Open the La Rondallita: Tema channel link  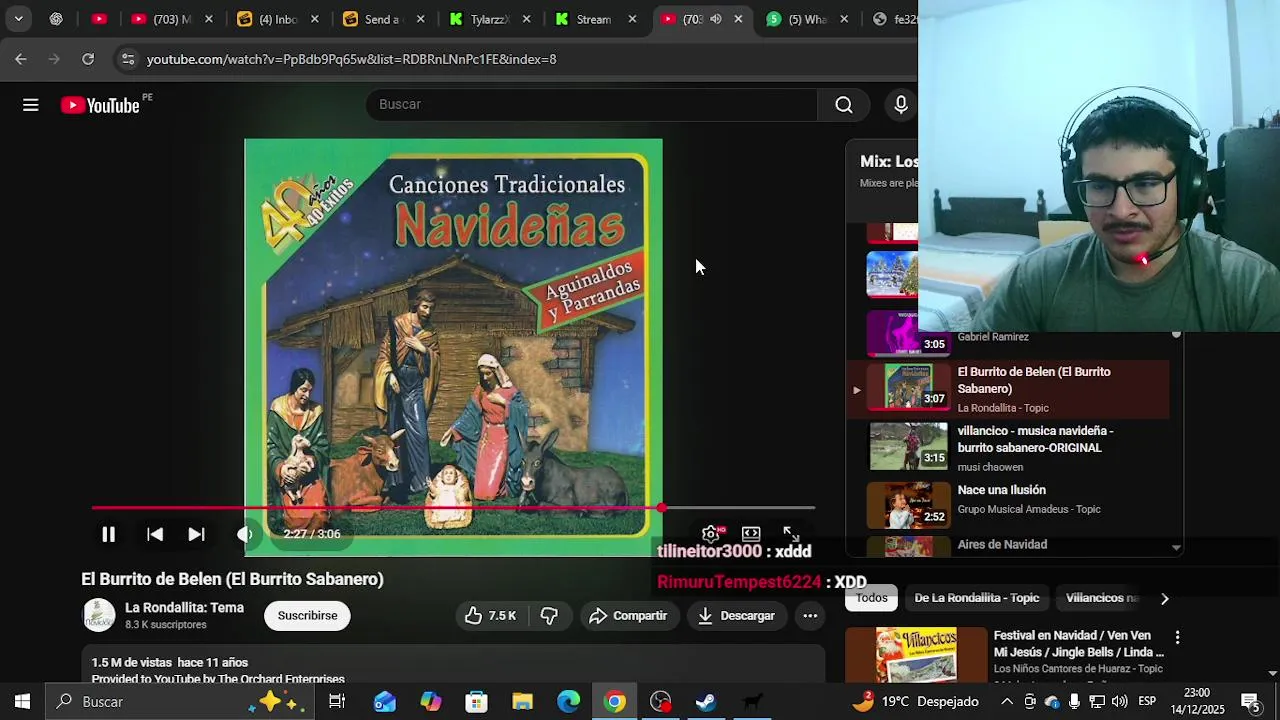tap(184, 608)
